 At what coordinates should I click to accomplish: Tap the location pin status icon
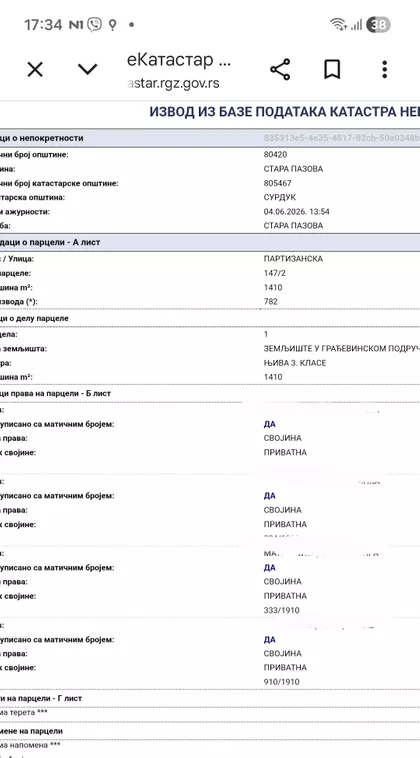[x=112, y=25]
